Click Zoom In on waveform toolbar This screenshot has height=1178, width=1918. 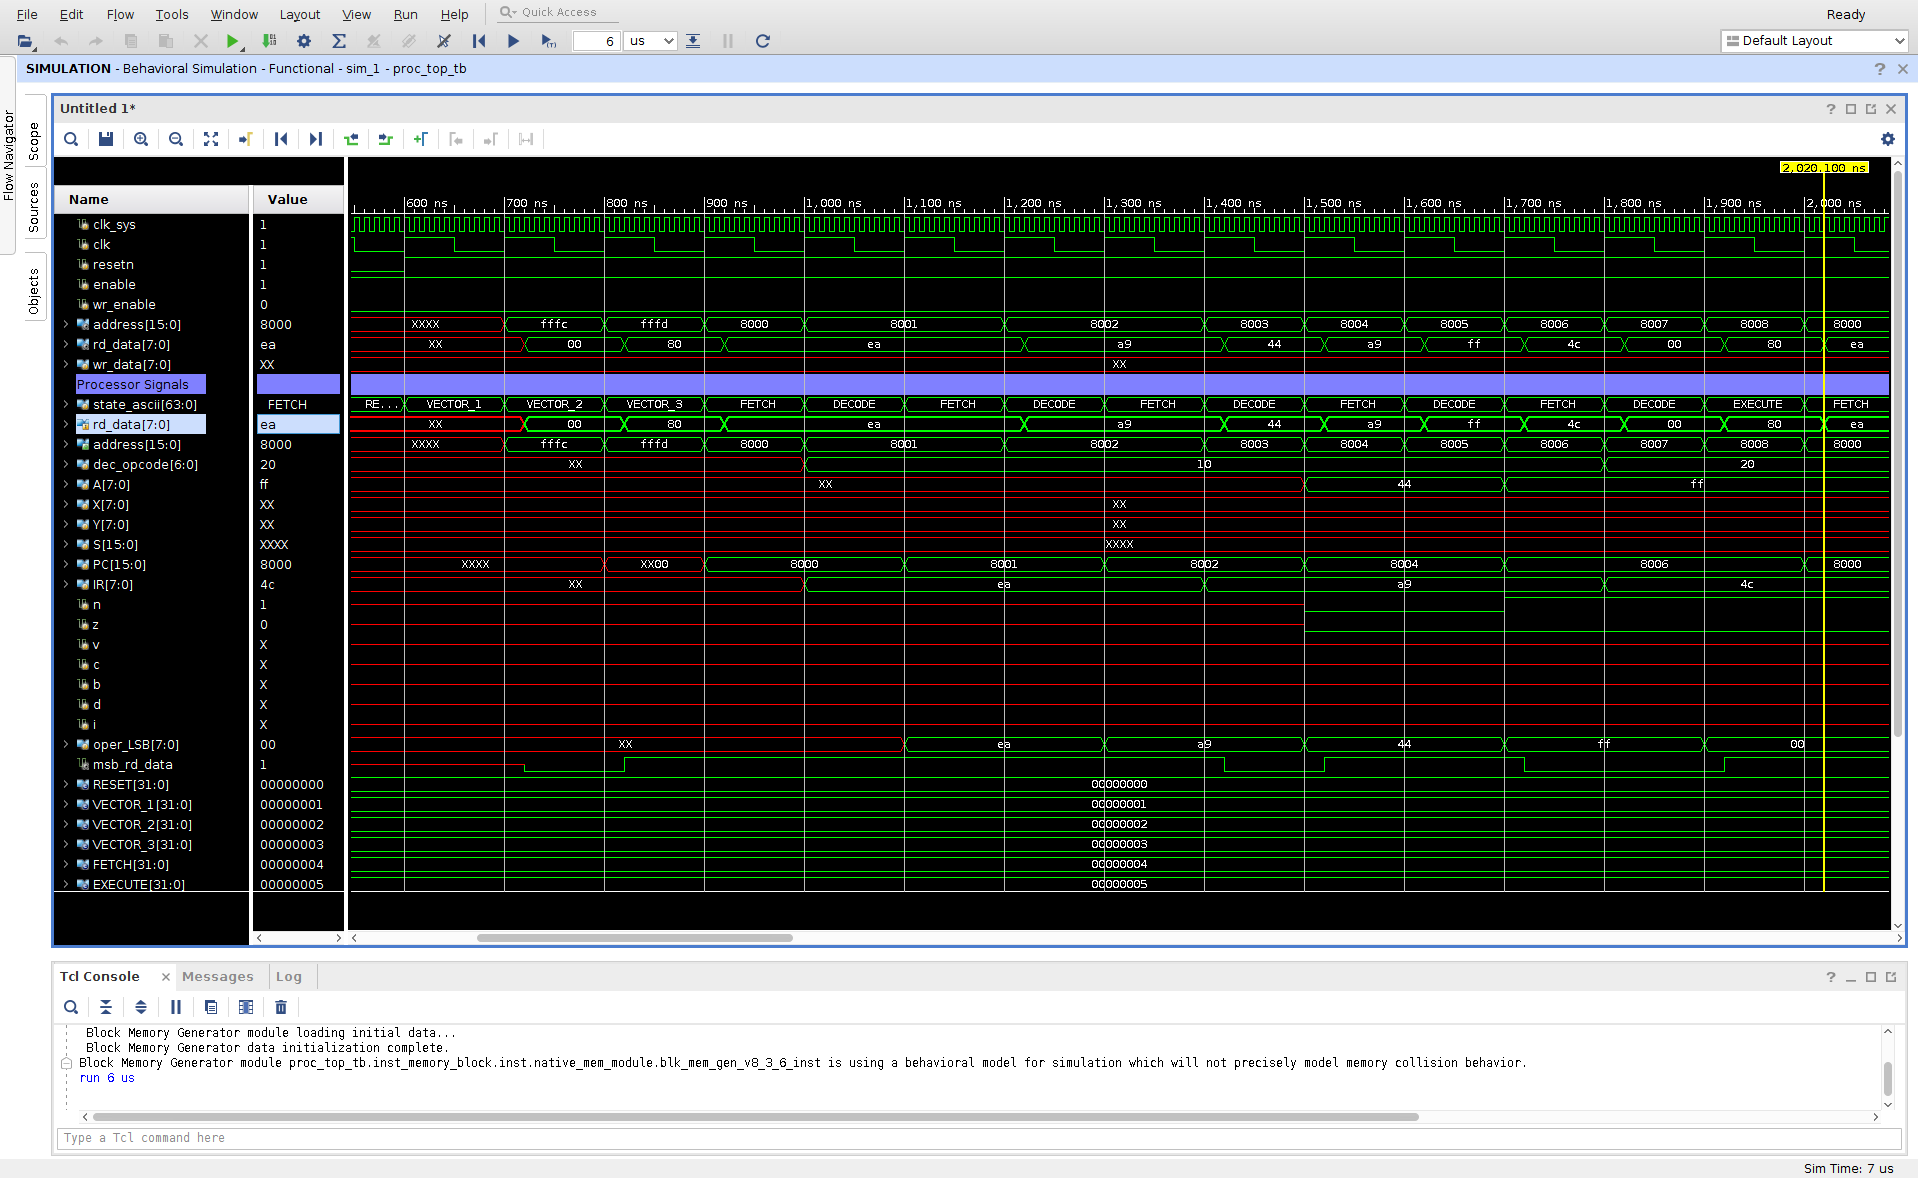pyautogui.click(x=141, y=139)
